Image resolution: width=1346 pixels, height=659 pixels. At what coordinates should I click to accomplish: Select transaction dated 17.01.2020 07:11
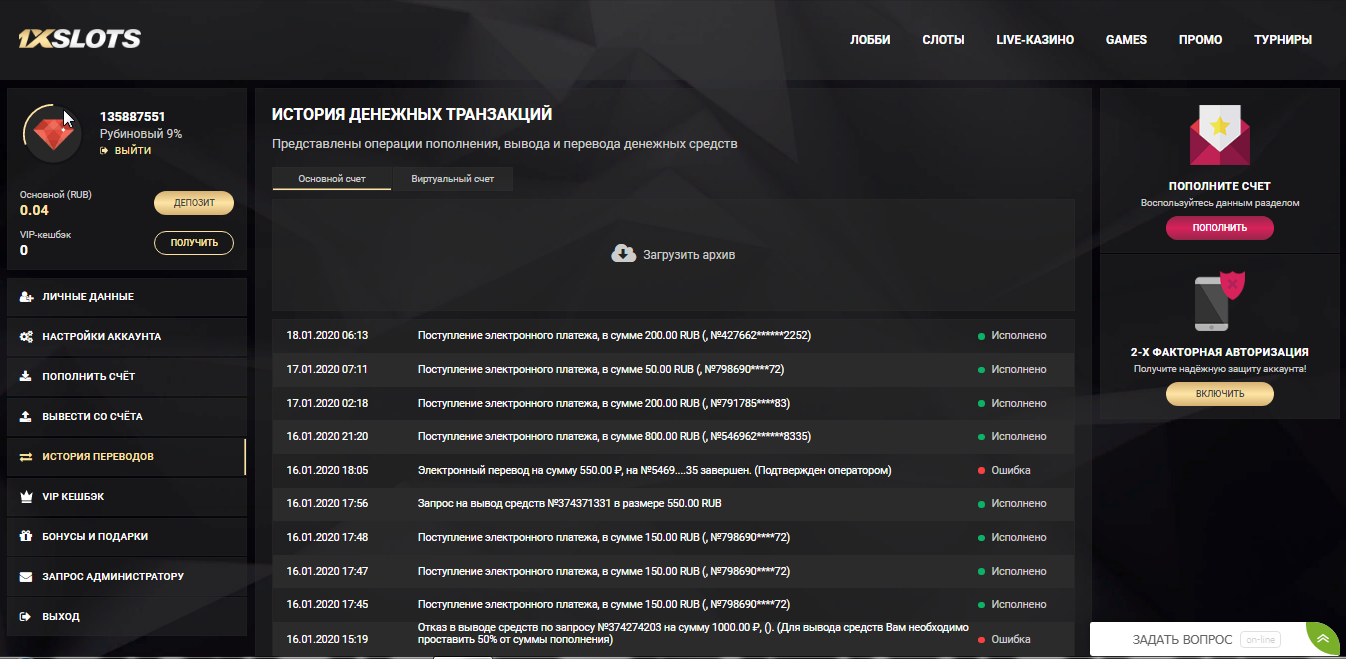[673, 369]
